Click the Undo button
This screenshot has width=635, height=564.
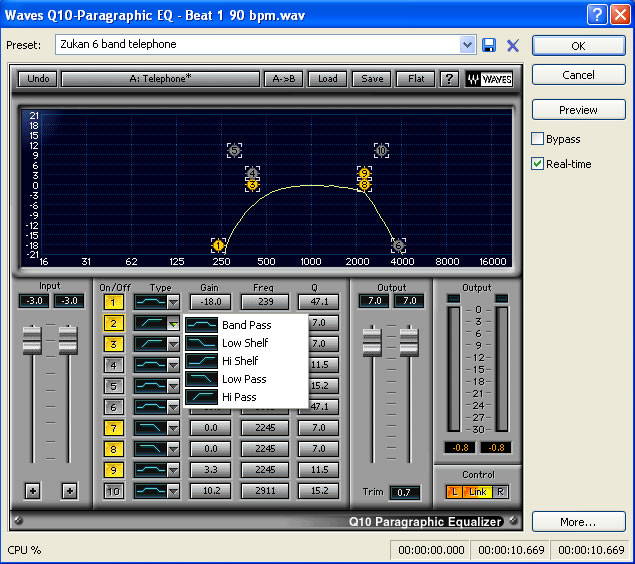38,79
